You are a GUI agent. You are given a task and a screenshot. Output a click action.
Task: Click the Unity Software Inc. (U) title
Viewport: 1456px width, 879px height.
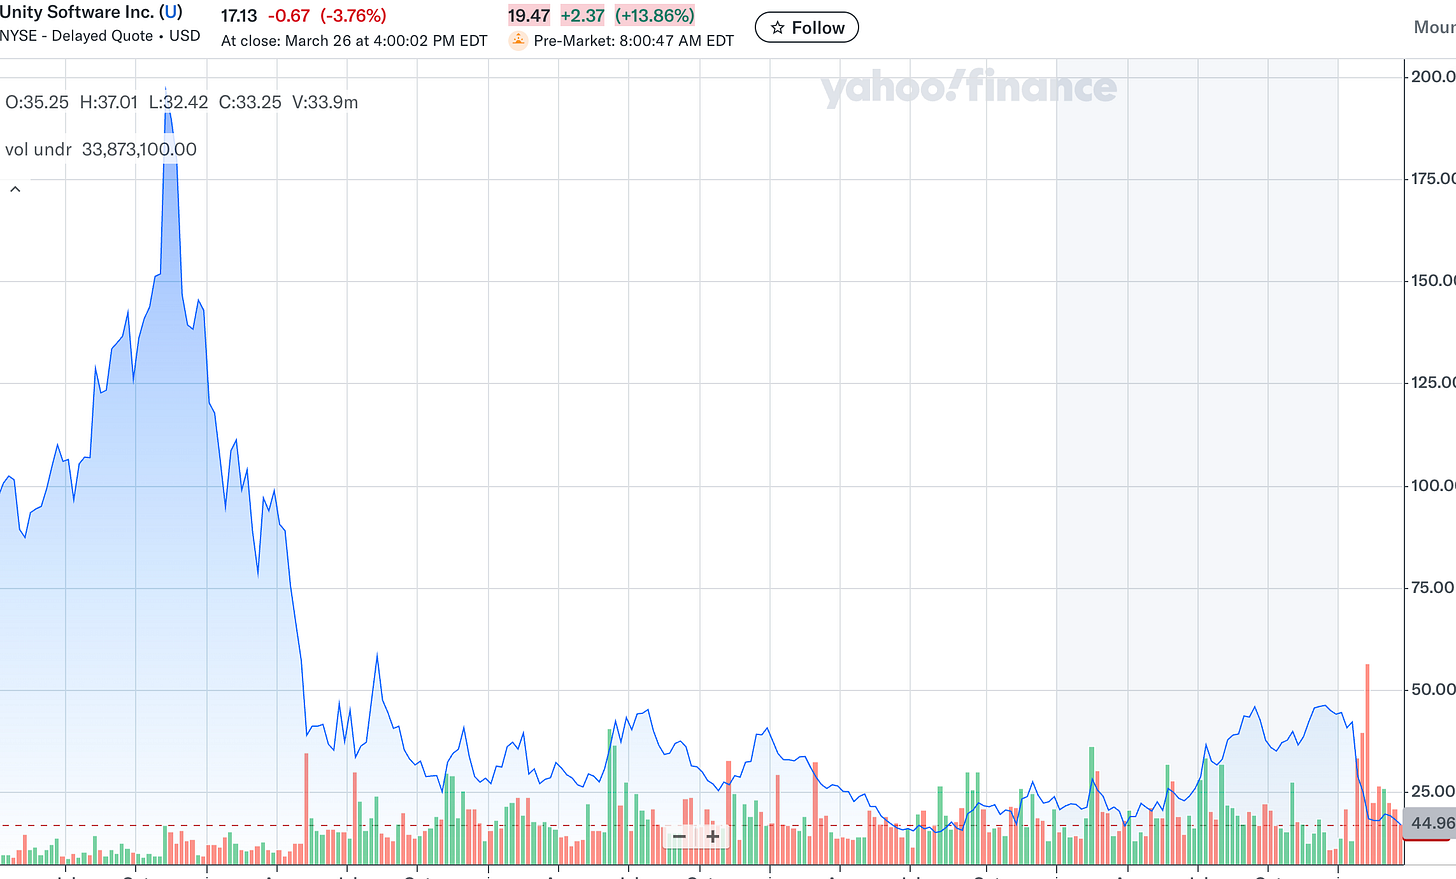(x=91, y=12)
